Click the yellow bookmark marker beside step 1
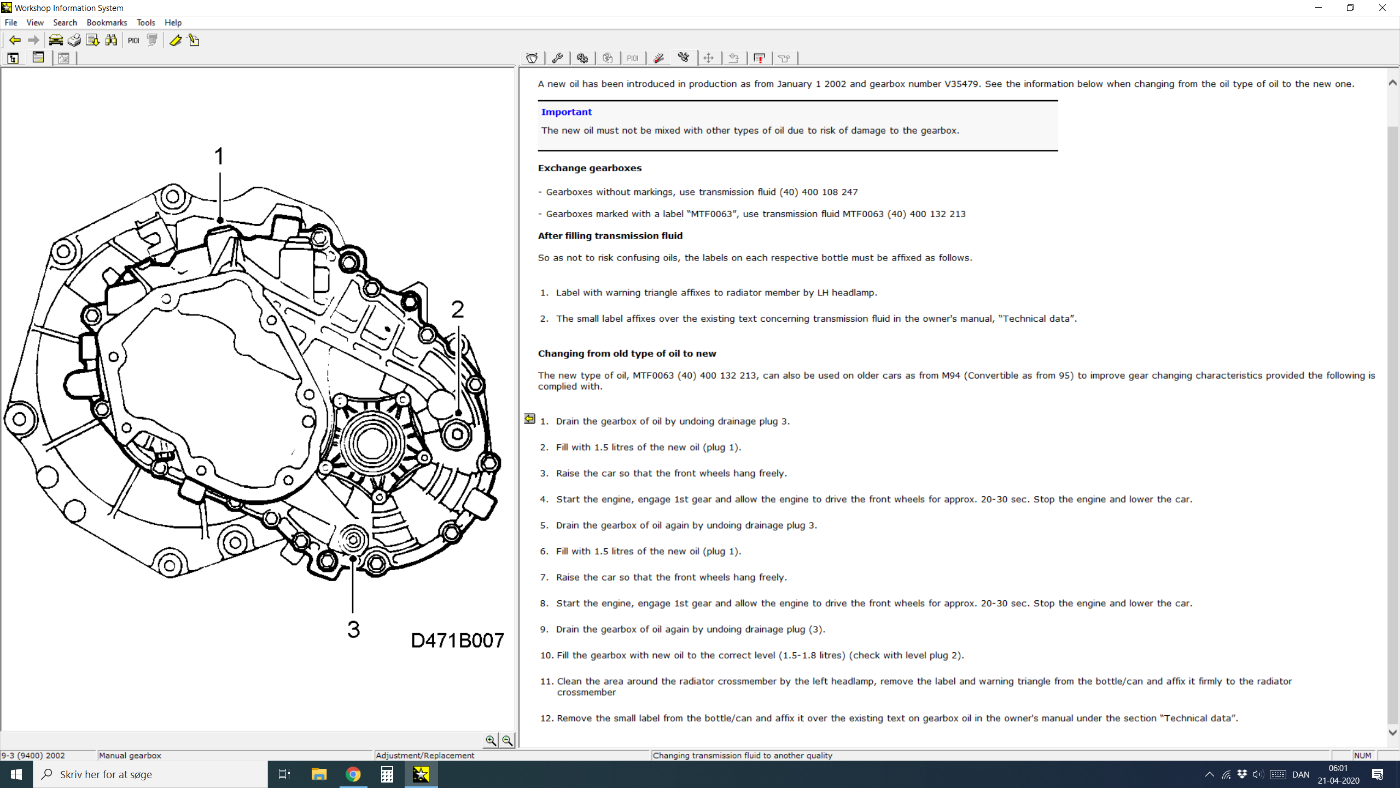This screenshot has width=1400, height=788. (529, 419)
